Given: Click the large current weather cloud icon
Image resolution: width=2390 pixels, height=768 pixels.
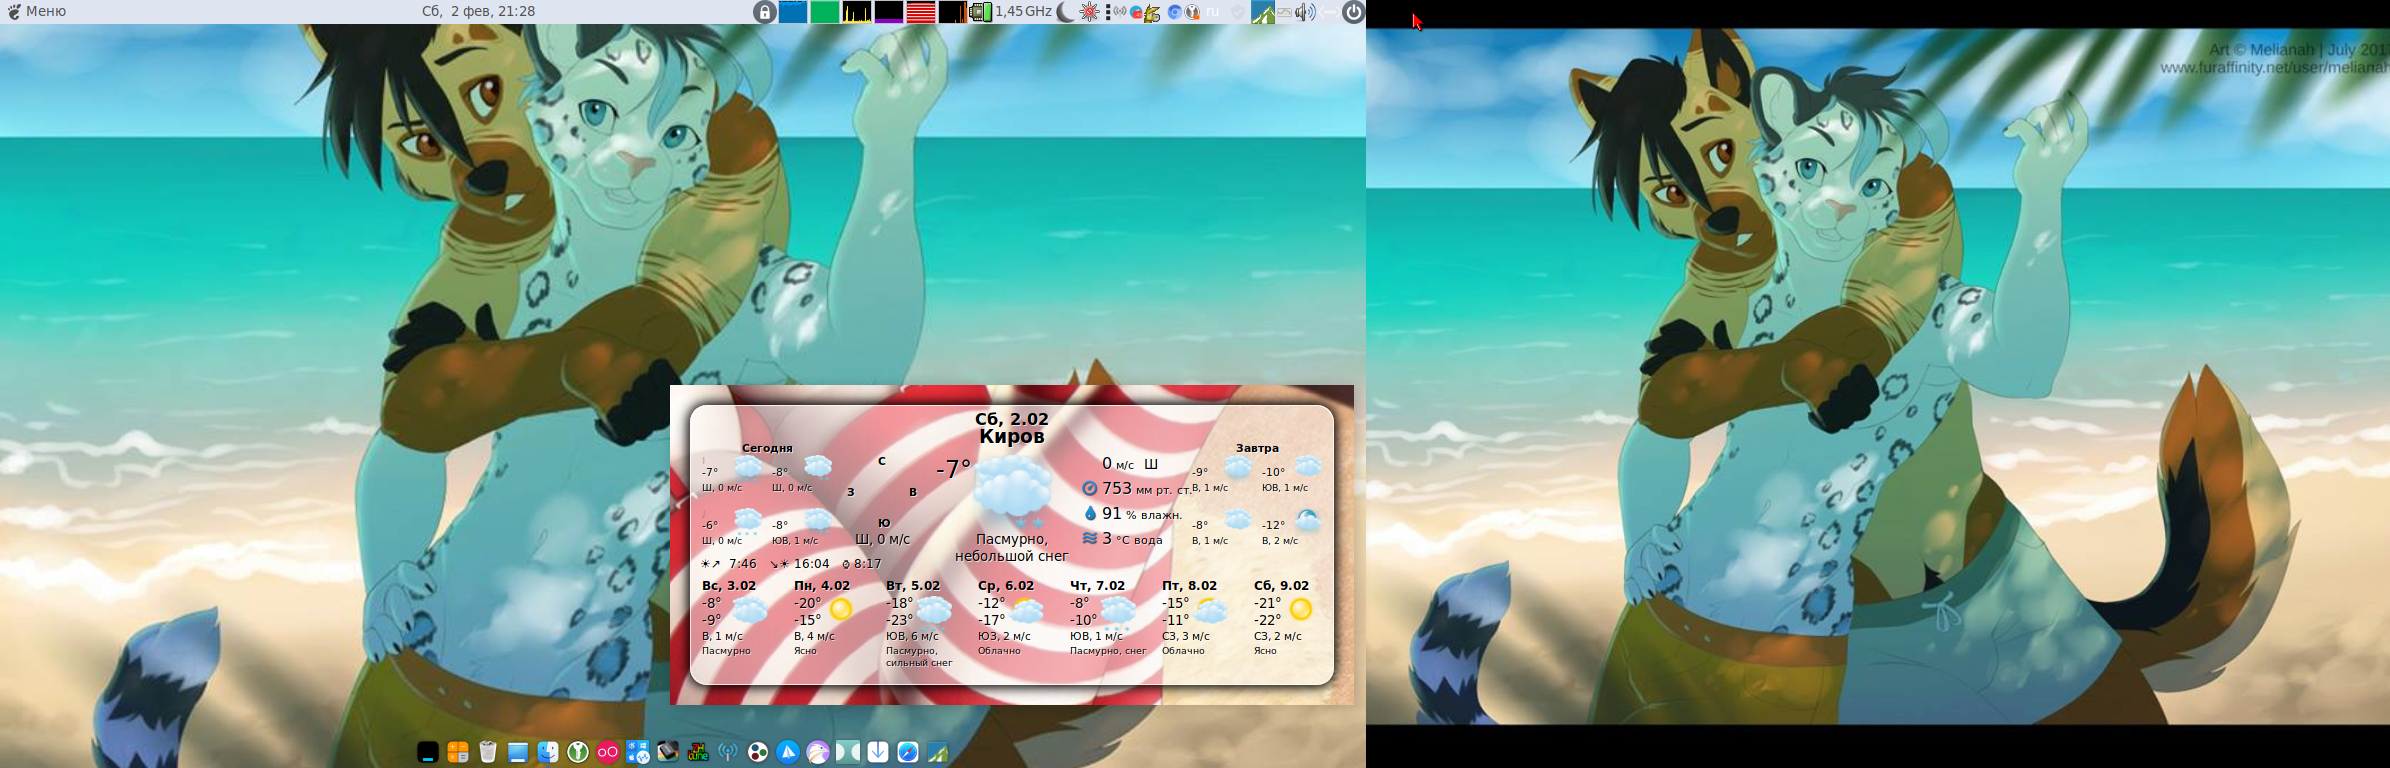Looking at the screenshot, I should (1013, 490).
